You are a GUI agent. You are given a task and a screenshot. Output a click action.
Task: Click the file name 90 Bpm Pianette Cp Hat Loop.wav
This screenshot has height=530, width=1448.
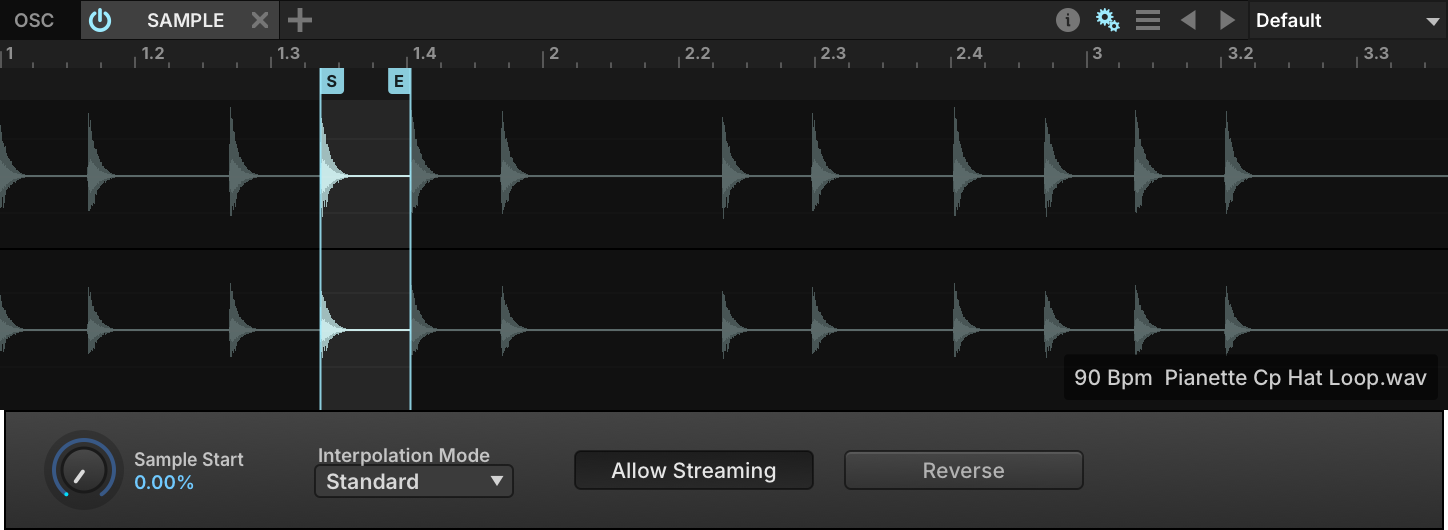point(1250,378)
